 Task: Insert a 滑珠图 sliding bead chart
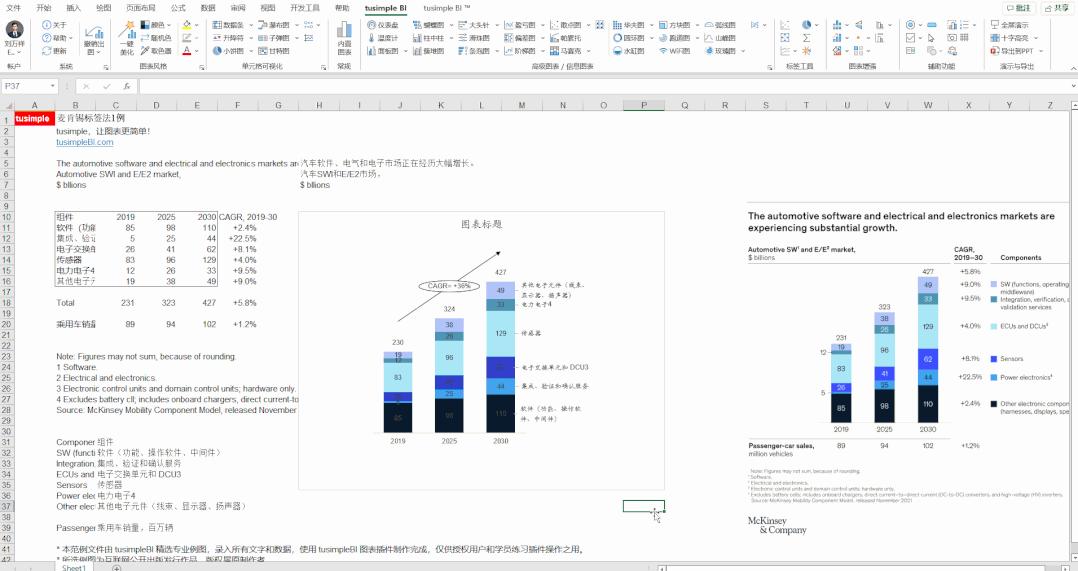coord(474,38)
